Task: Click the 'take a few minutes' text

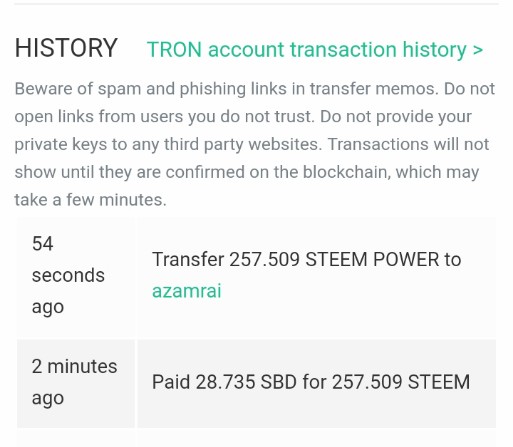Action: point(90,200)
